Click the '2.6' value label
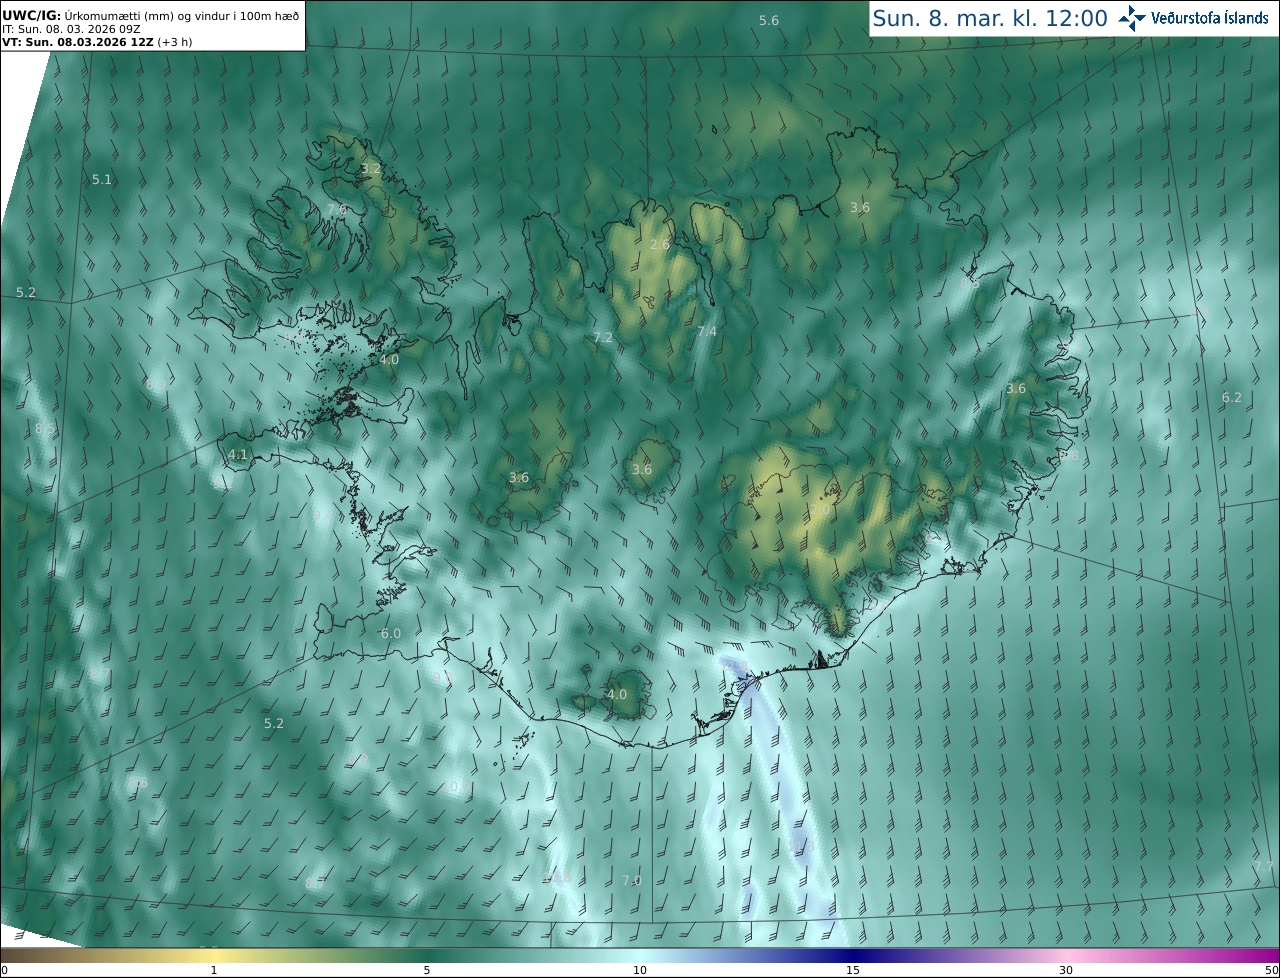The height and width of the screenshot is (978, 1280). pos(660,244)
